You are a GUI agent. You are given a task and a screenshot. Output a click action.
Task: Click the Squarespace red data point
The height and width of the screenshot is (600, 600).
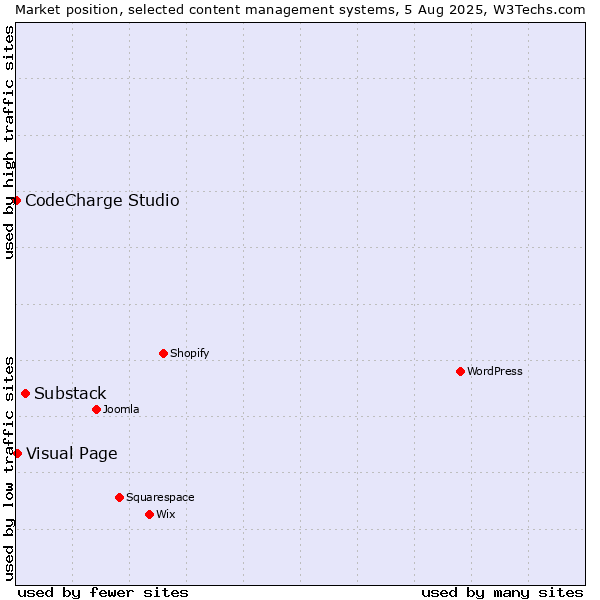pyautogui.click(x=119, y=497)
